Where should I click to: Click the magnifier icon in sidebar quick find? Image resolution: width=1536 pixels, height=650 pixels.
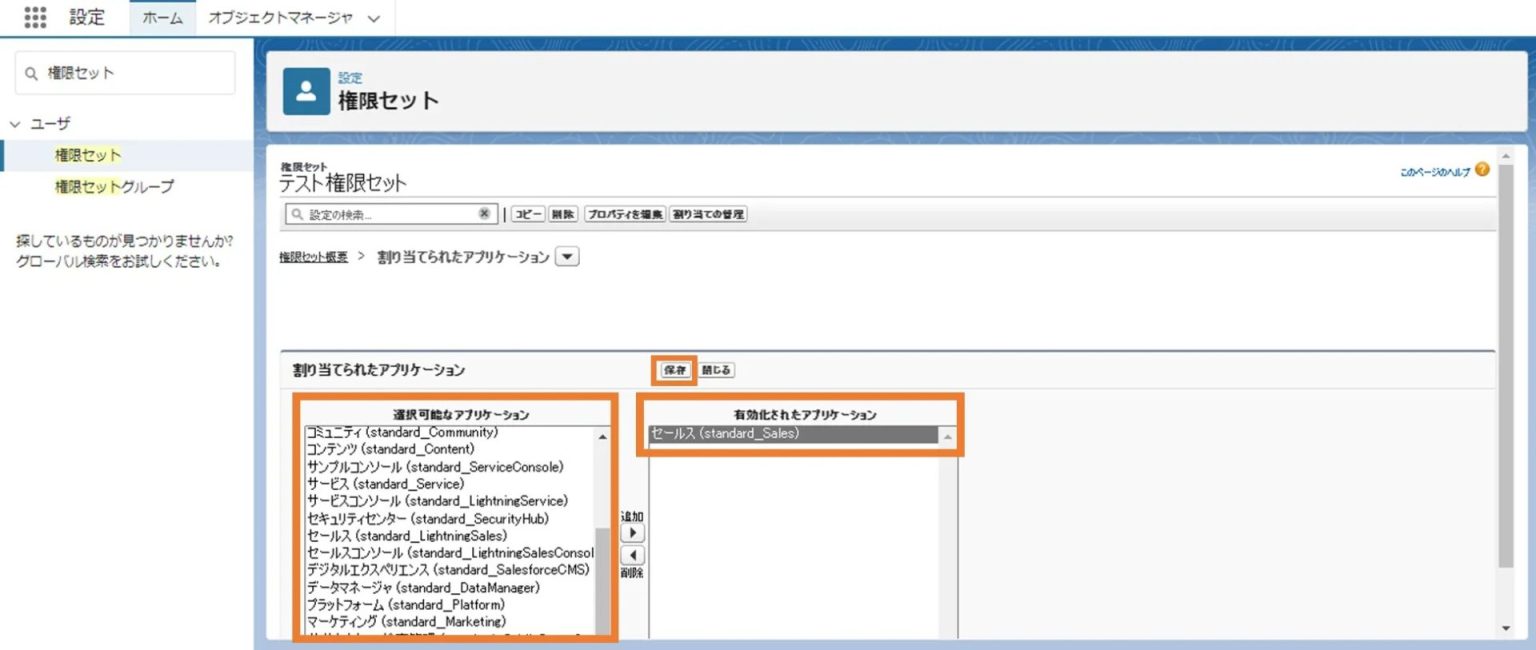point(33,72)
